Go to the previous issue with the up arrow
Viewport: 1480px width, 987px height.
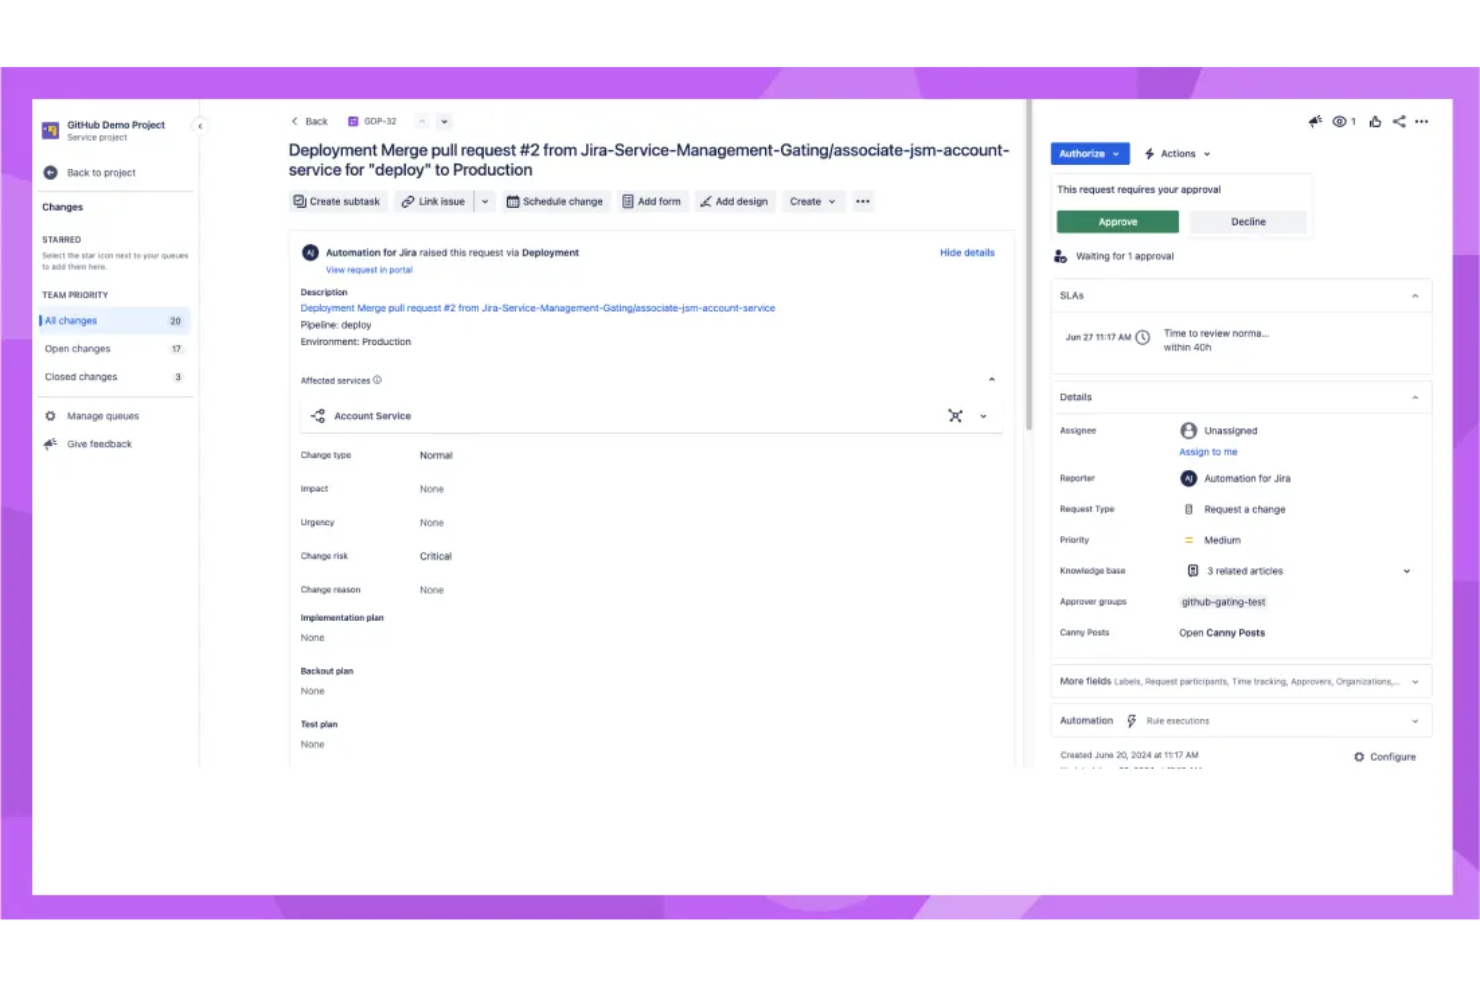tap(422, 121)
